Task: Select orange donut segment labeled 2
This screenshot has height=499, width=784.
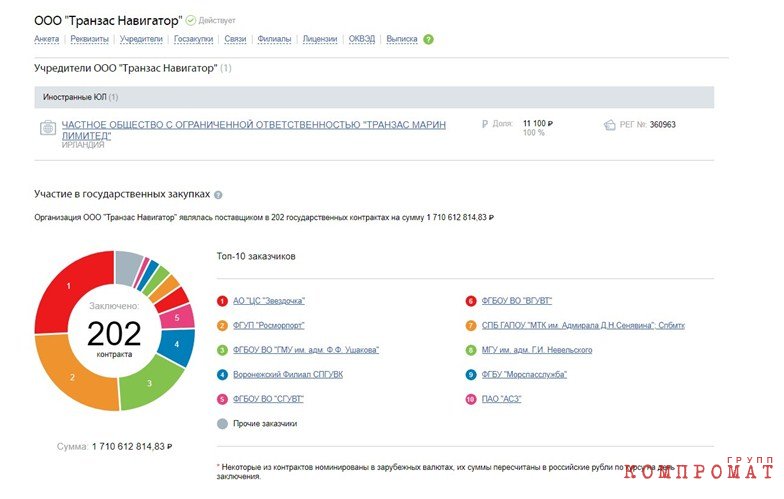Action: tap(70, 376)
